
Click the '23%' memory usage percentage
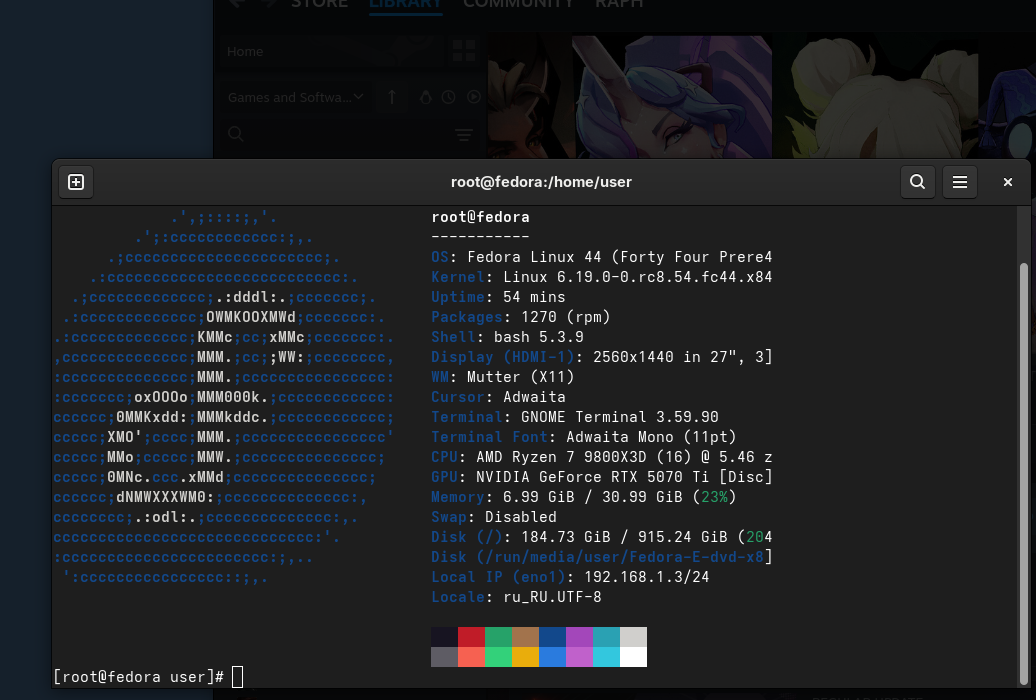coord(714,496)
